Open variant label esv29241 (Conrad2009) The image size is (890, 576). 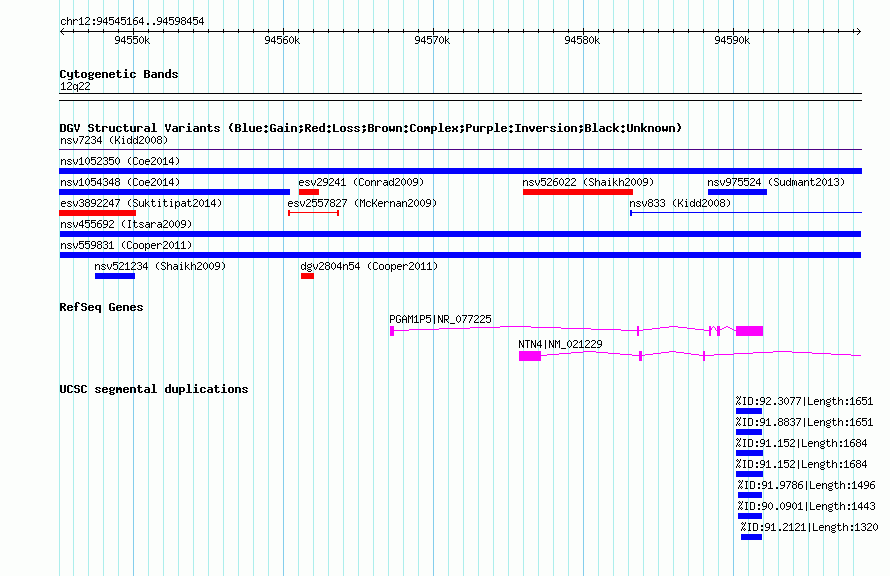[x=361, y=182]
